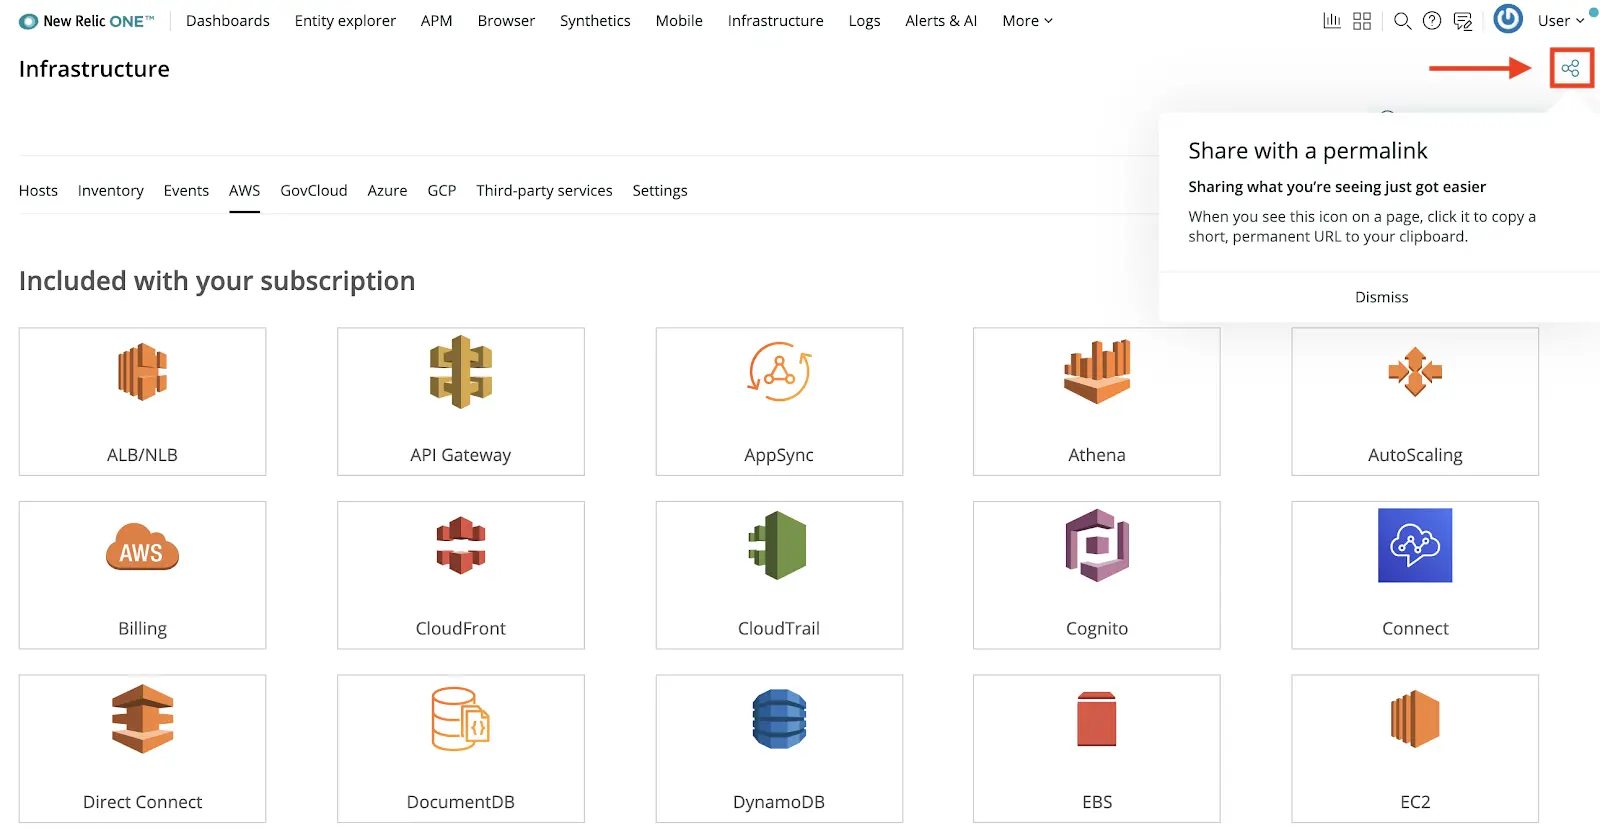Open the CloudTrail integration card

click(x=778, y=575)
